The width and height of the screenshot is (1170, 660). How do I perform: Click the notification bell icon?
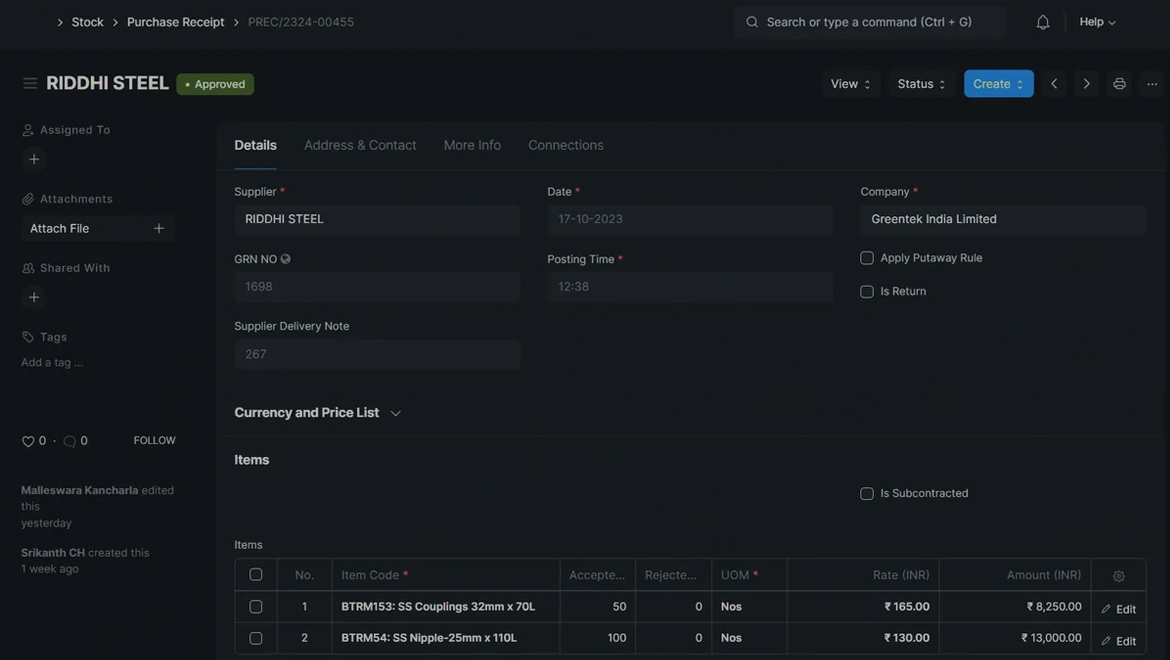tap(1043, 22)
